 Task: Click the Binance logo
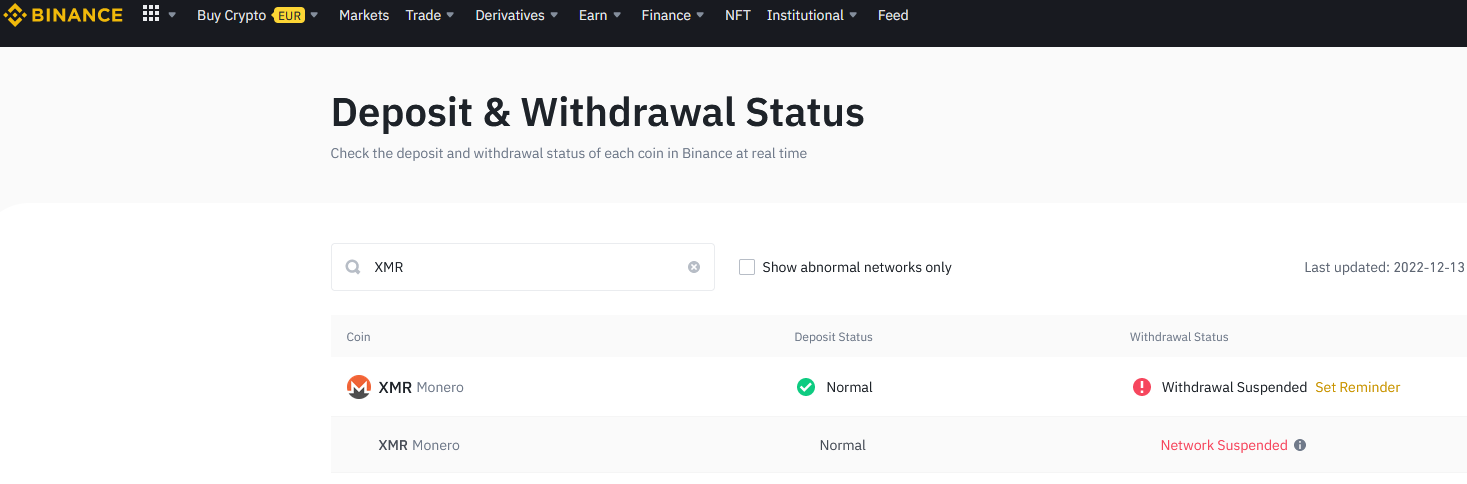pyautogui.click(x=63, y=15)
